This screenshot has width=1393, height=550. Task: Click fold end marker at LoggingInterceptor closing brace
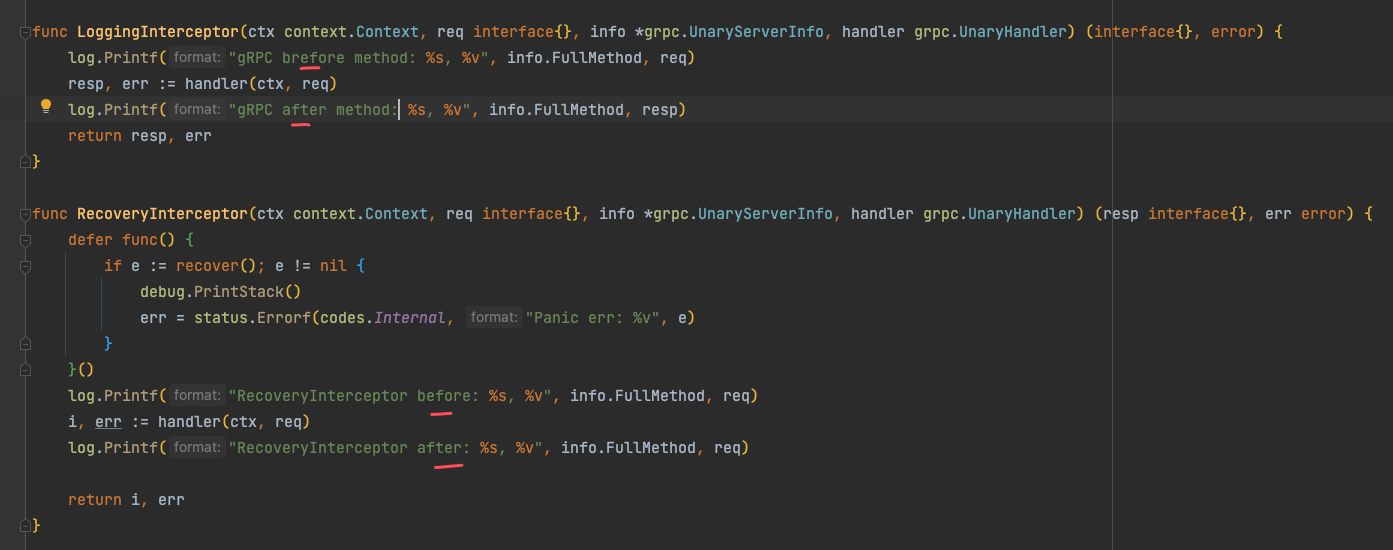tap(25, 161)
